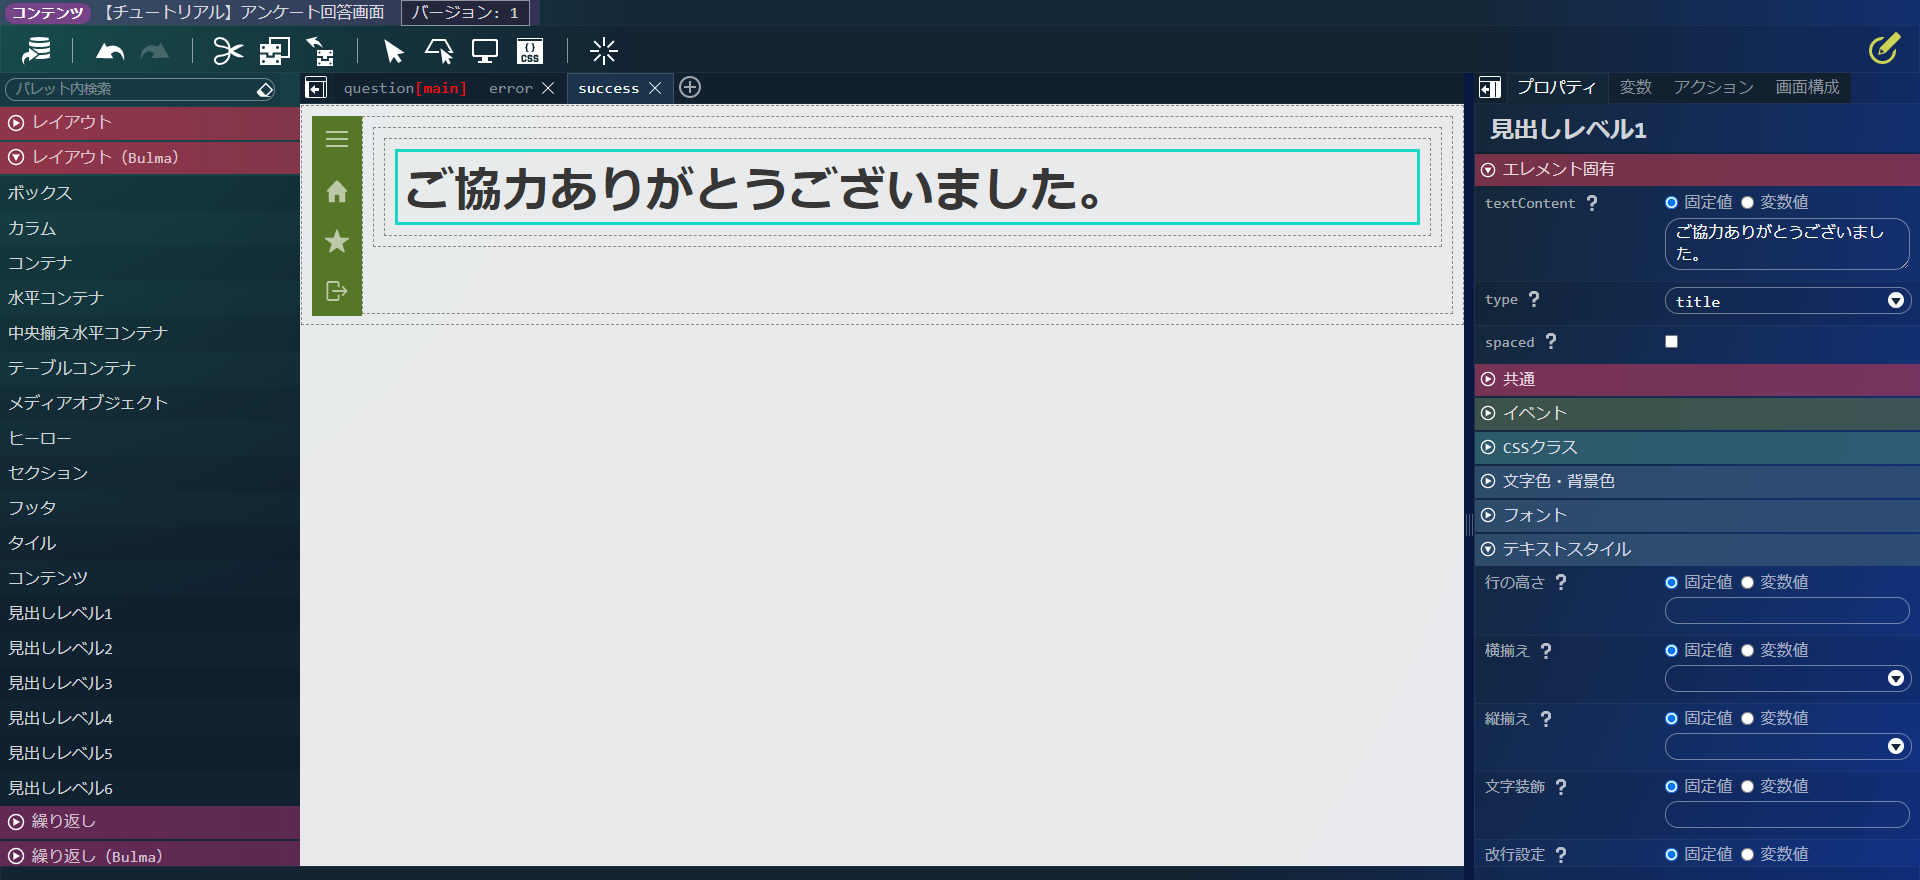Image resolution: width=1920 pixels, height=880 pixels.
Task: Switch to the 画面構成 tab
Action: (1807, 87)
